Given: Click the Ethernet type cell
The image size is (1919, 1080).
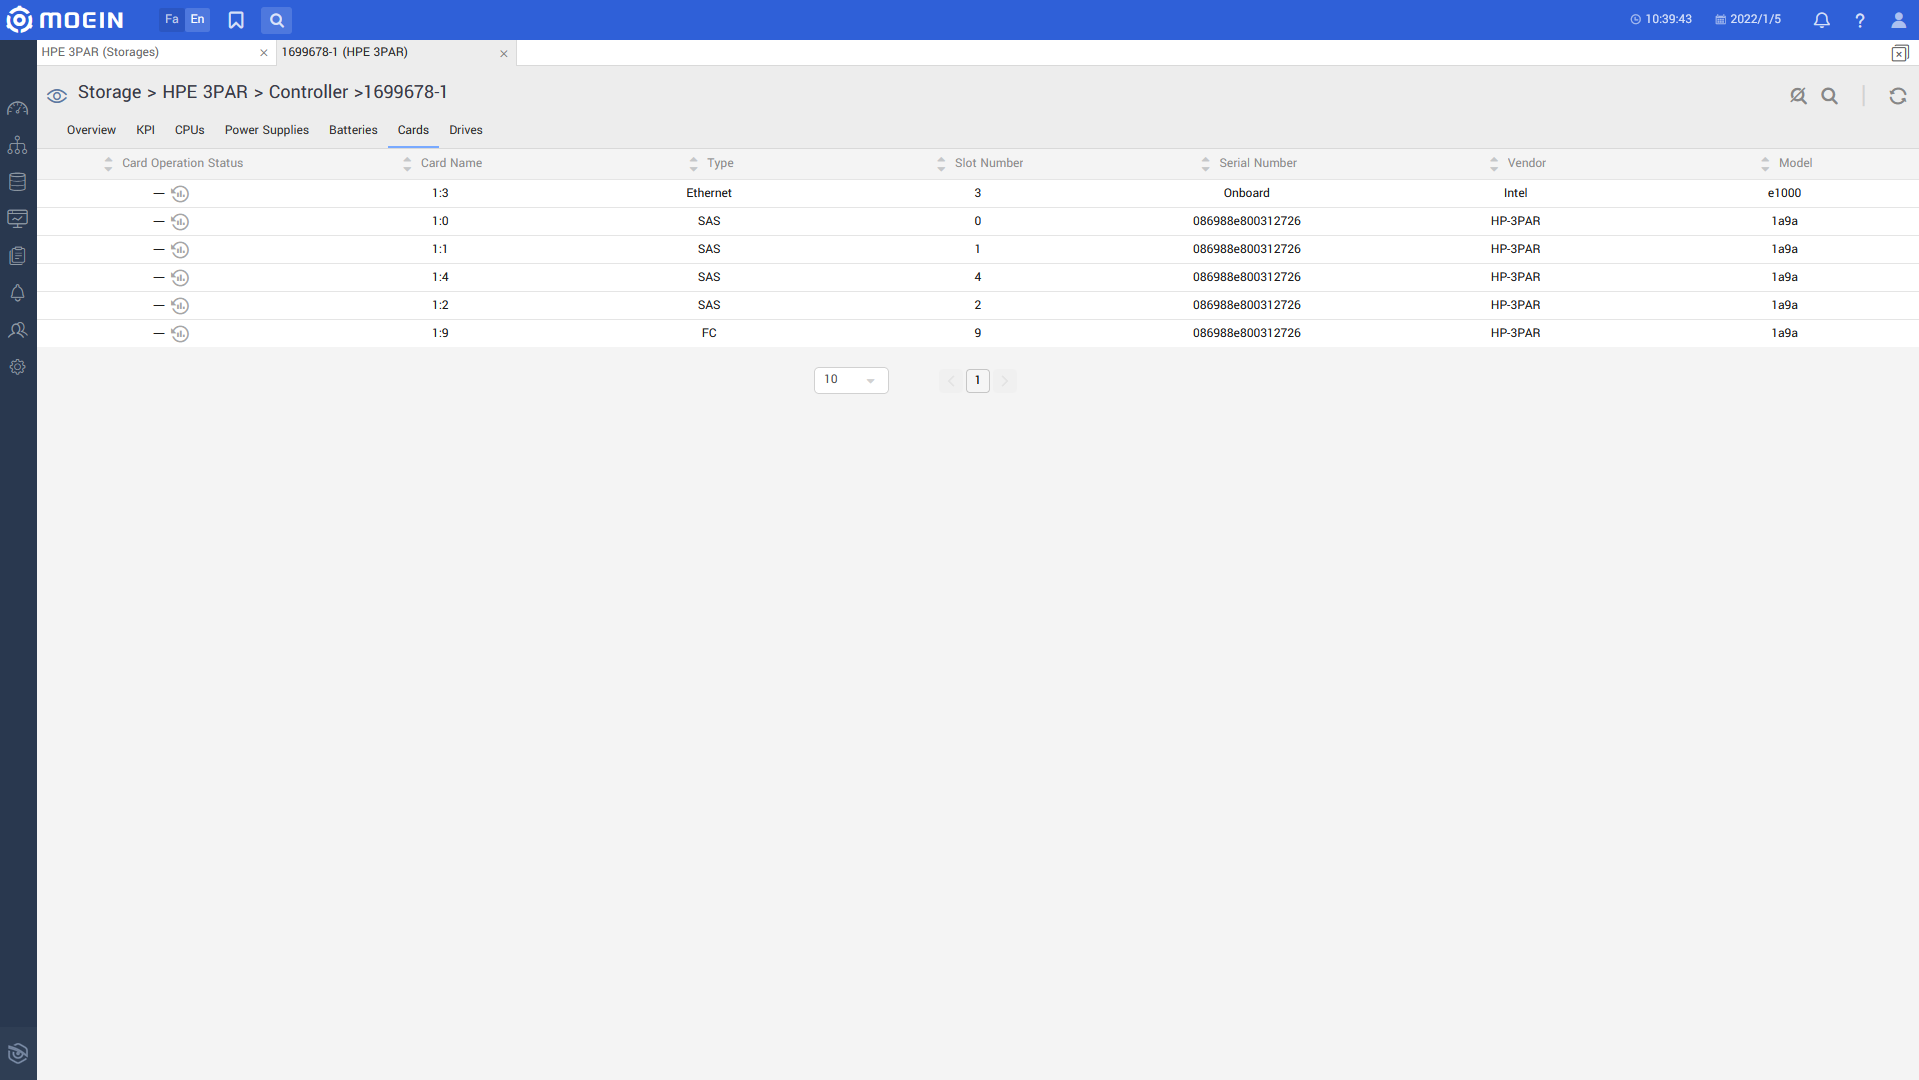Looking at the screenshot, I should pyautogui.click(x=709, y=193).
